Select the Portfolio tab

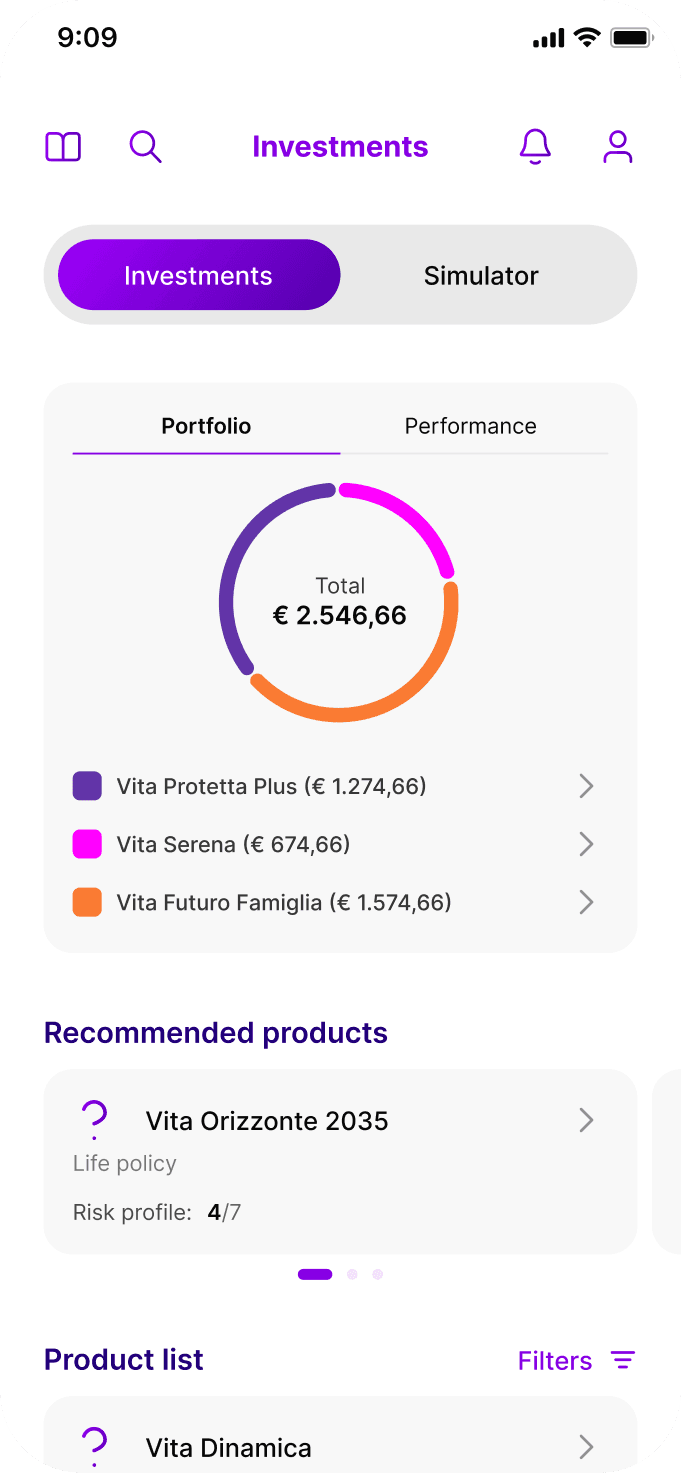click(x=206, y=426)
